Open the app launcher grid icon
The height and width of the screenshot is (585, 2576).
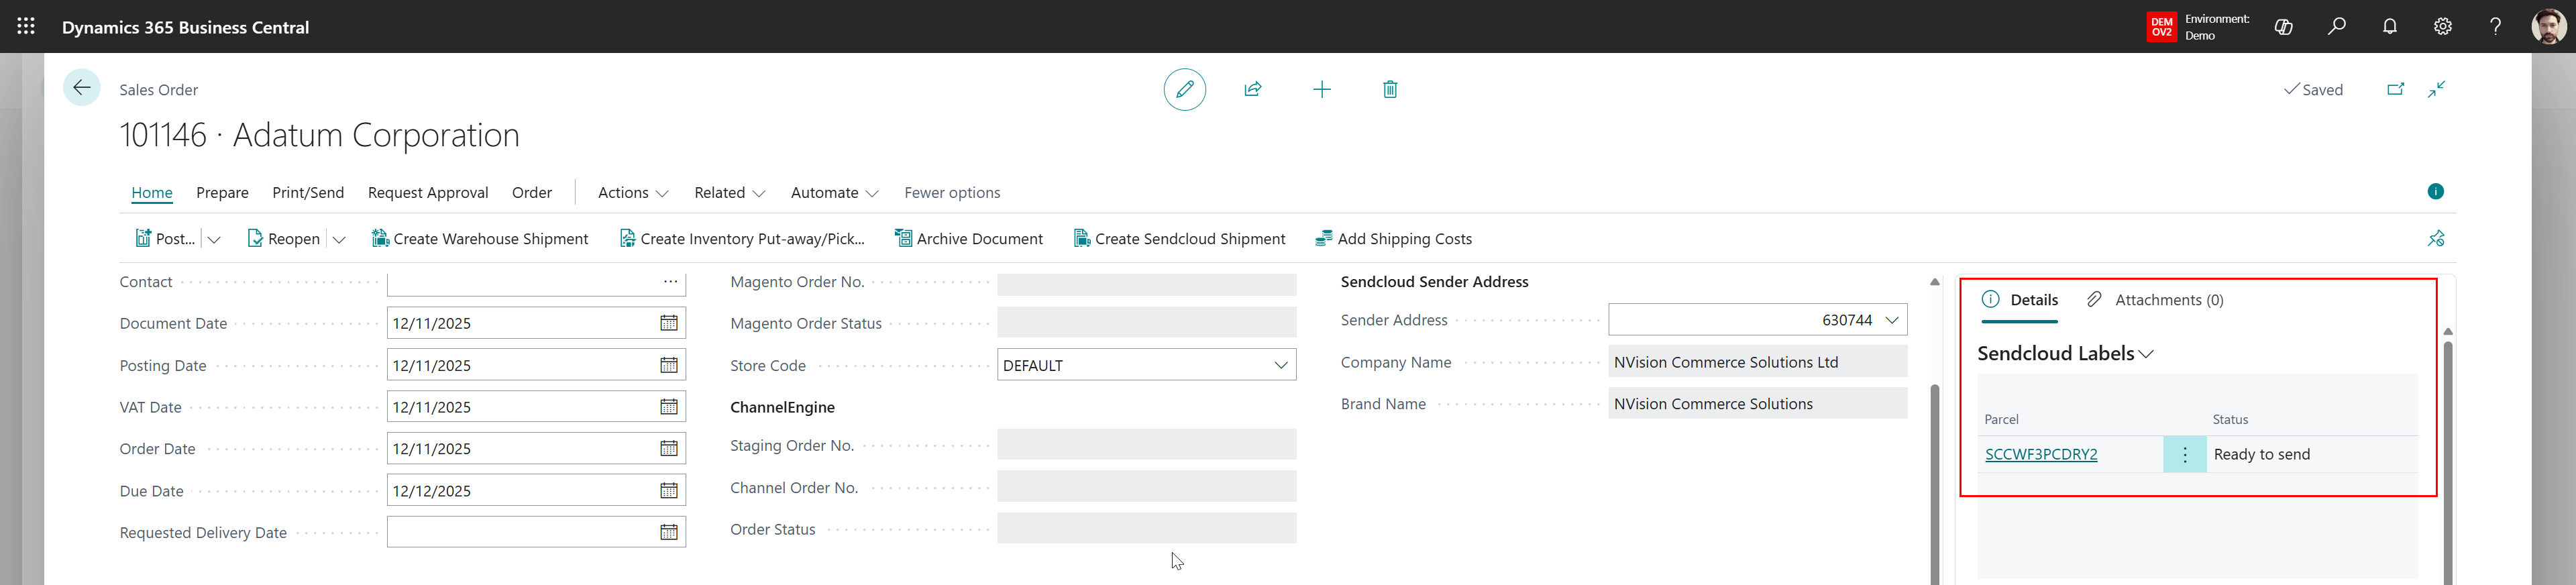tap(26, 27)
